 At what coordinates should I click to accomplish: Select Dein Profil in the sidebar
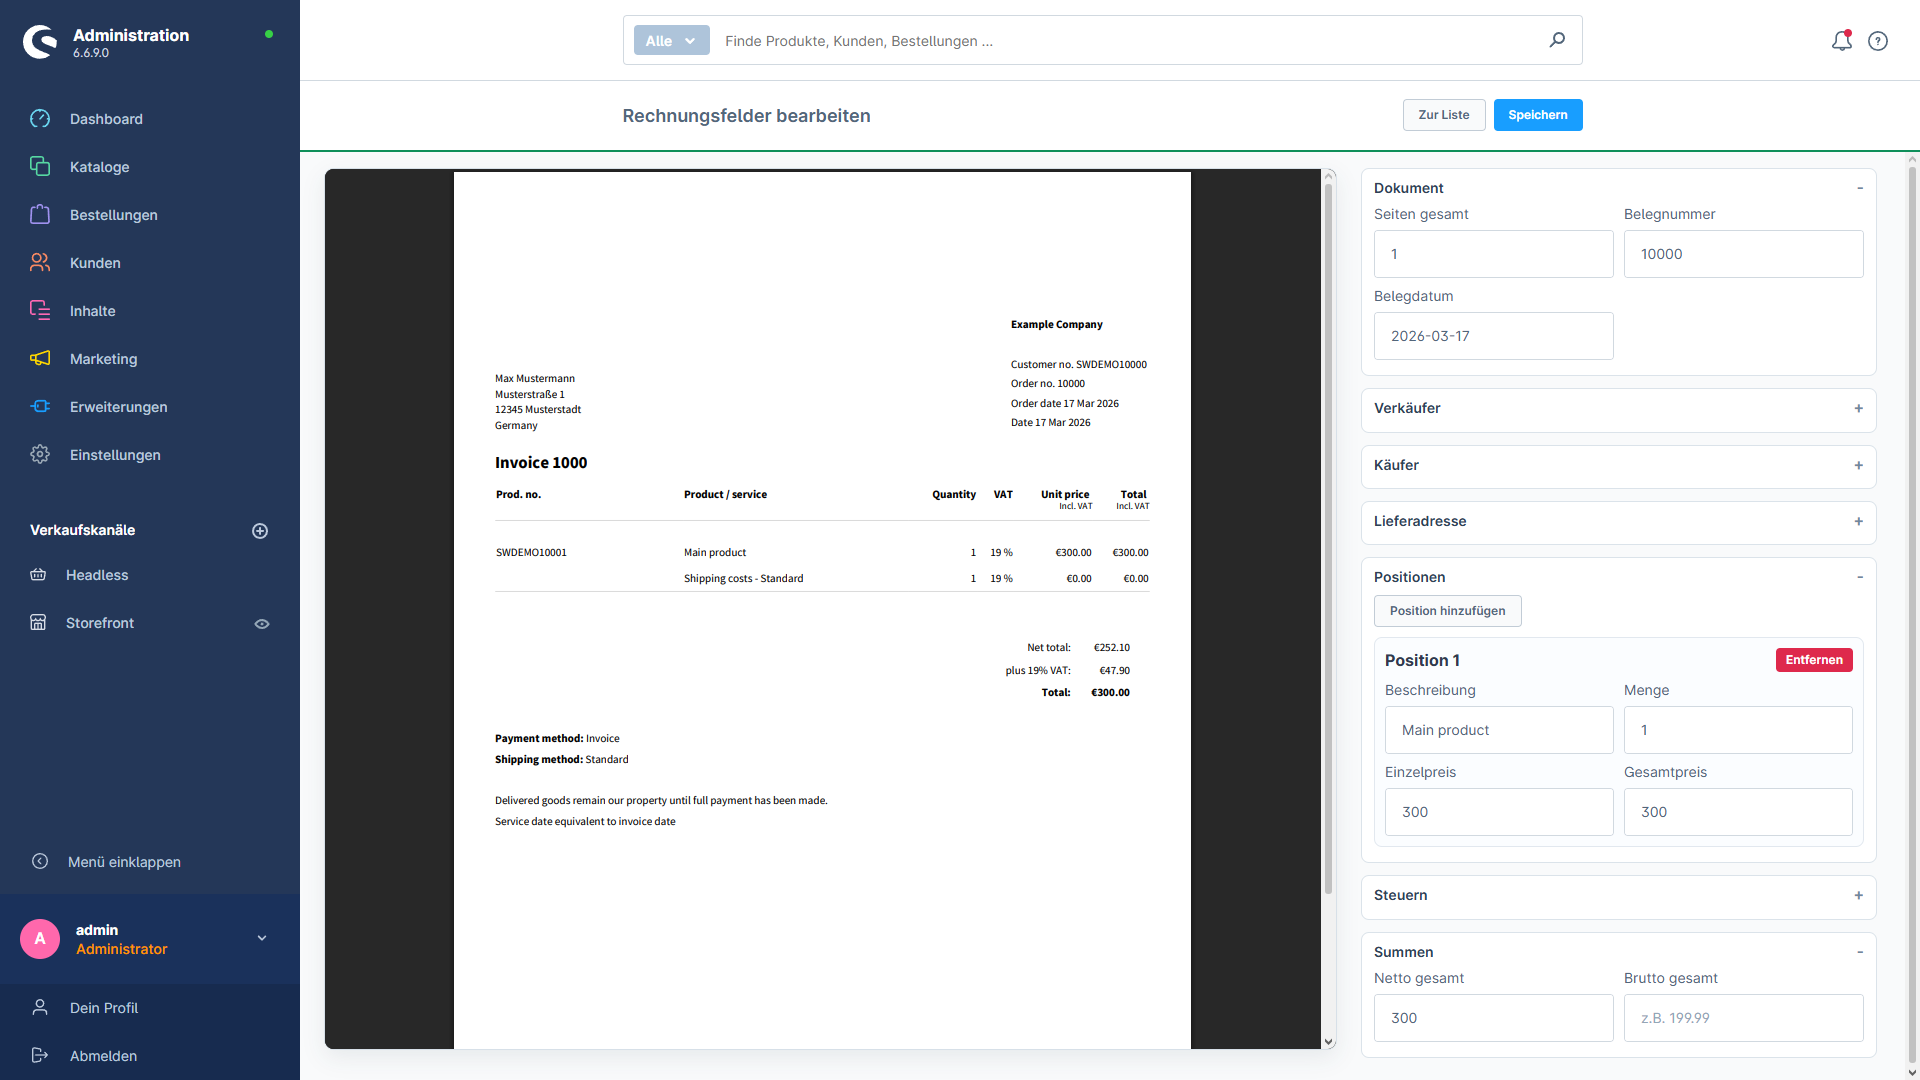103,1008
